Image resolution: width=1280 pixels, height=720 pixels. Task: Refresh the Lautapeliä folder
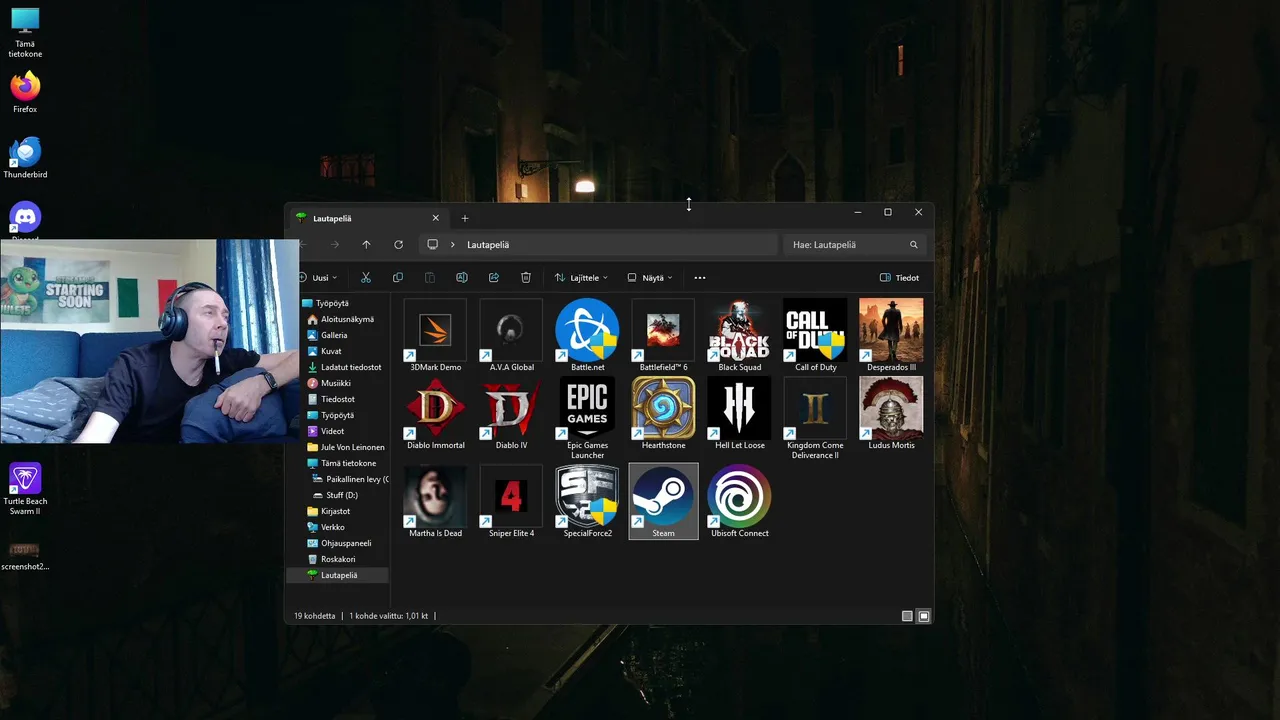[x=398, y=245]
